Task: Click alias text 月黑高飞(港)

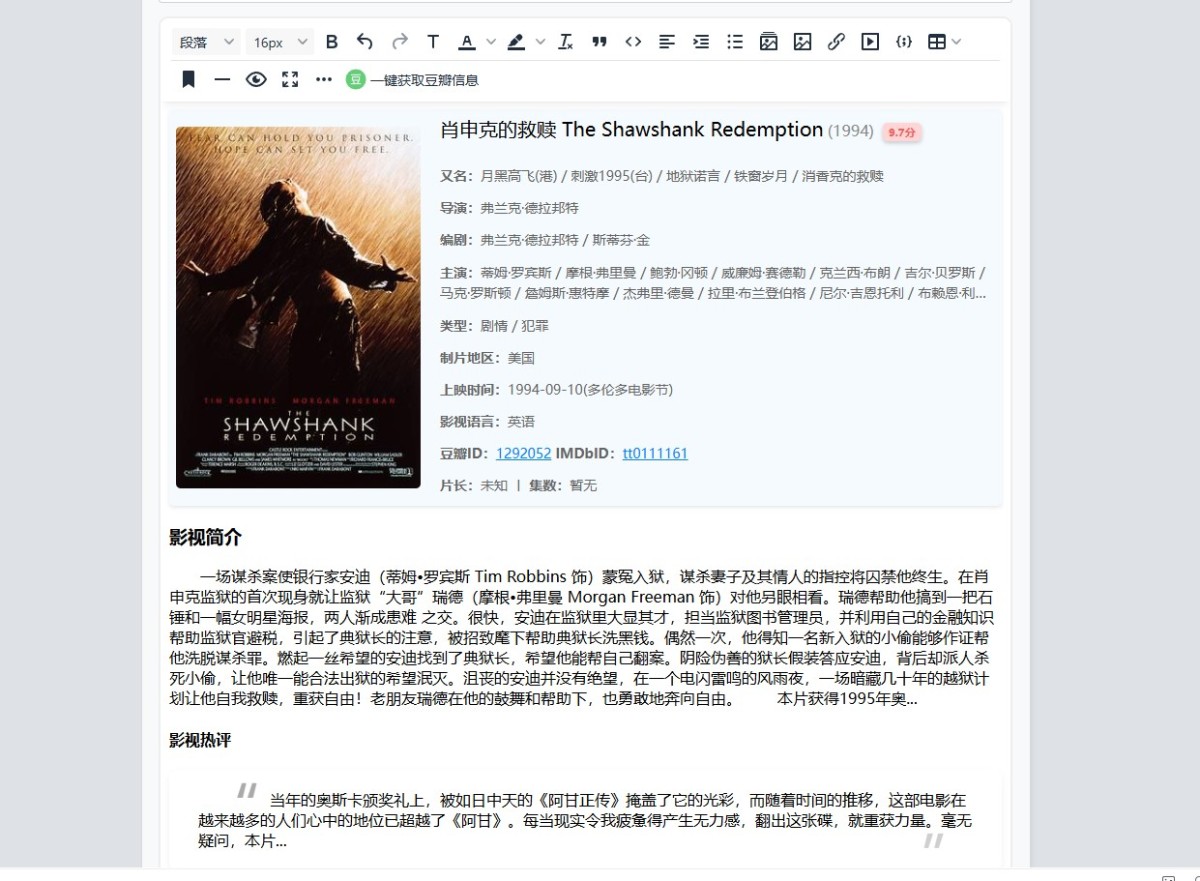Action: coord(519,176)
